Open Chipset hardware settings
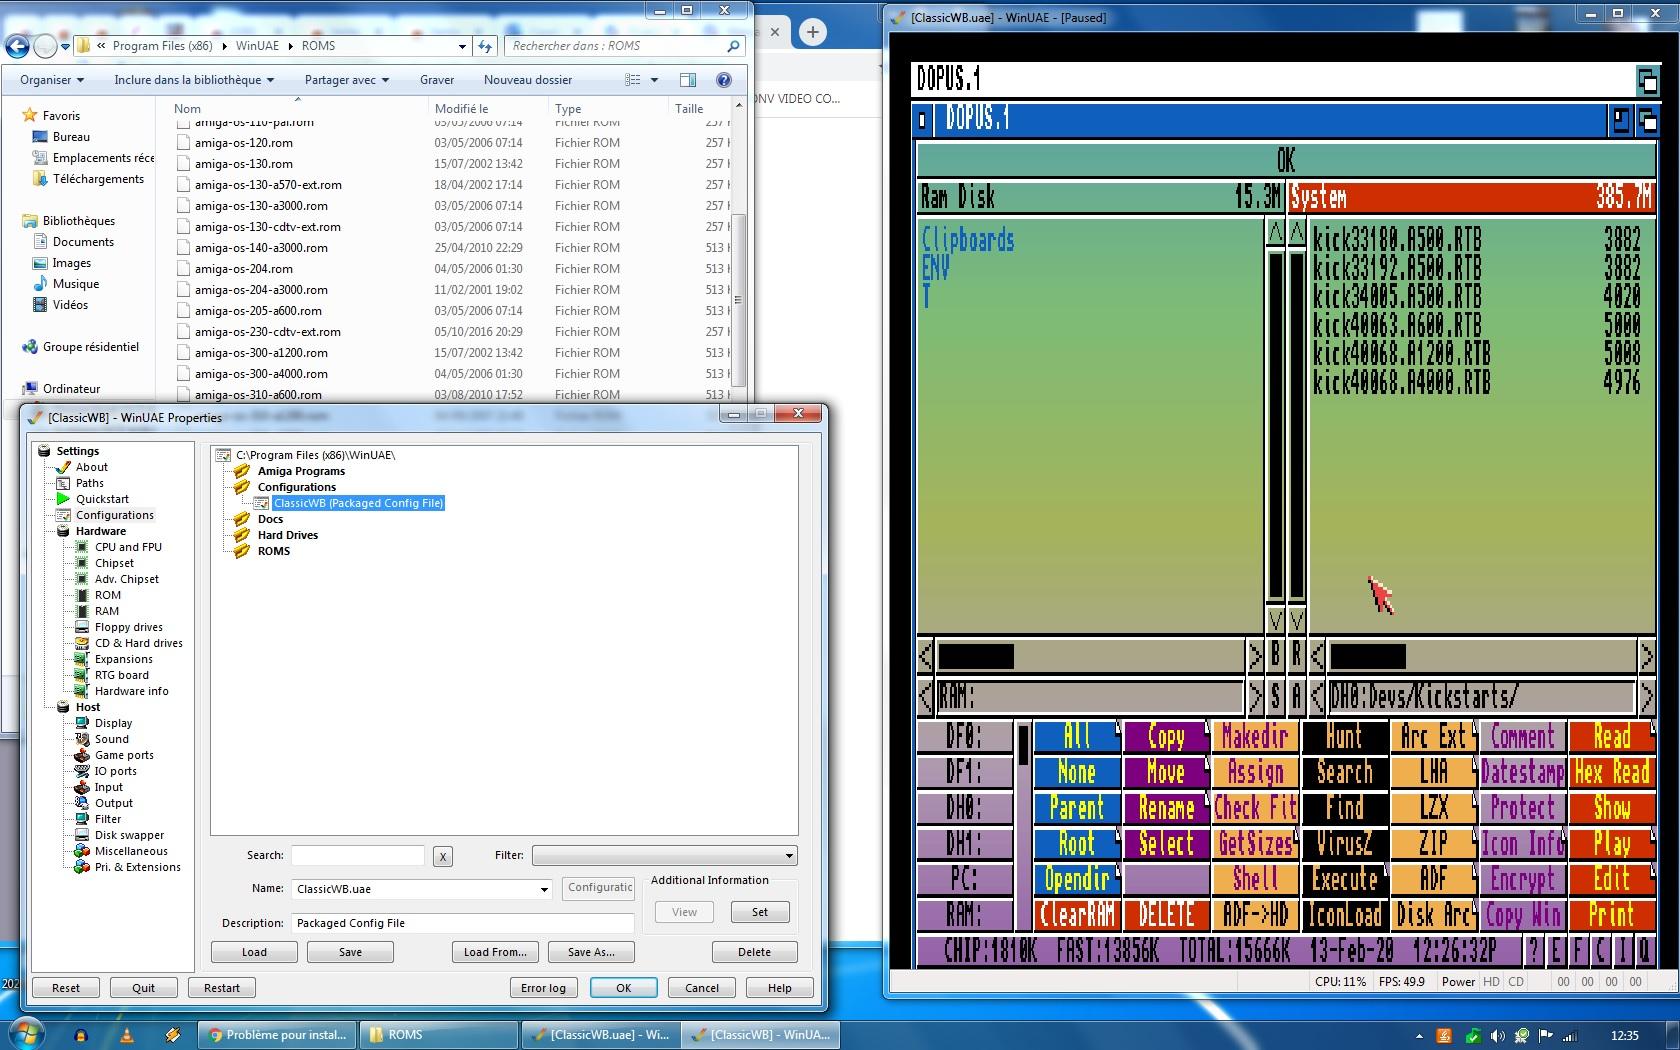The width and height of the screenshot is (1680, 1050). (x=114, y=563)
